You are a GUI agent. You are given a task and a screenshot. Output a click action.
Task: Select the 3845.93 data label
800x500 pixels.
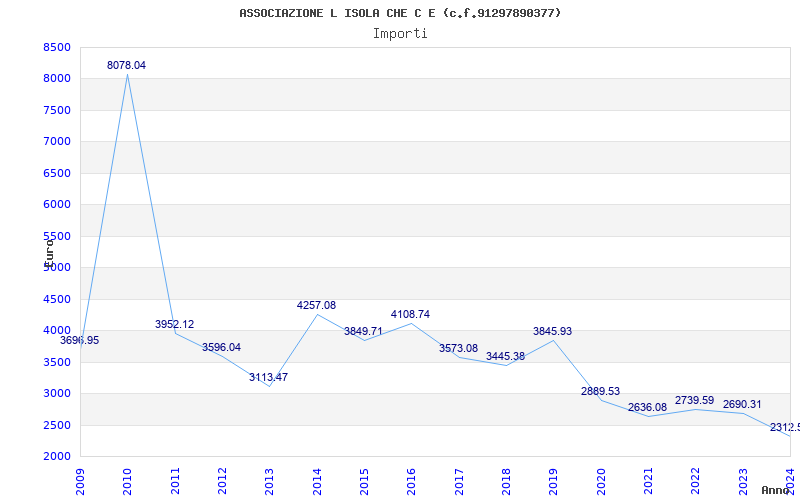[553, 331]
